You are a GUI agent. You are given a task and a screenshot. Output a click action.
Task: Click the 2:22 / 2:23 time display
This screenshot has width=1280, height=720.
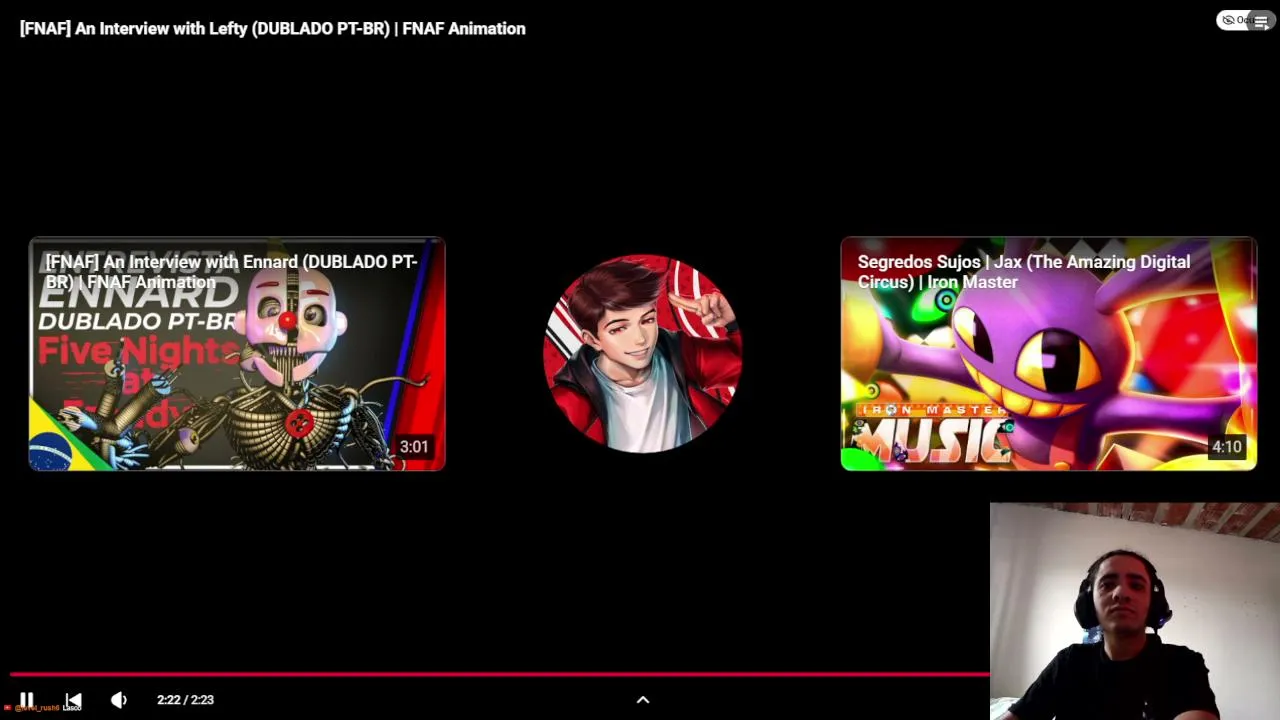(x=185, y=700)
